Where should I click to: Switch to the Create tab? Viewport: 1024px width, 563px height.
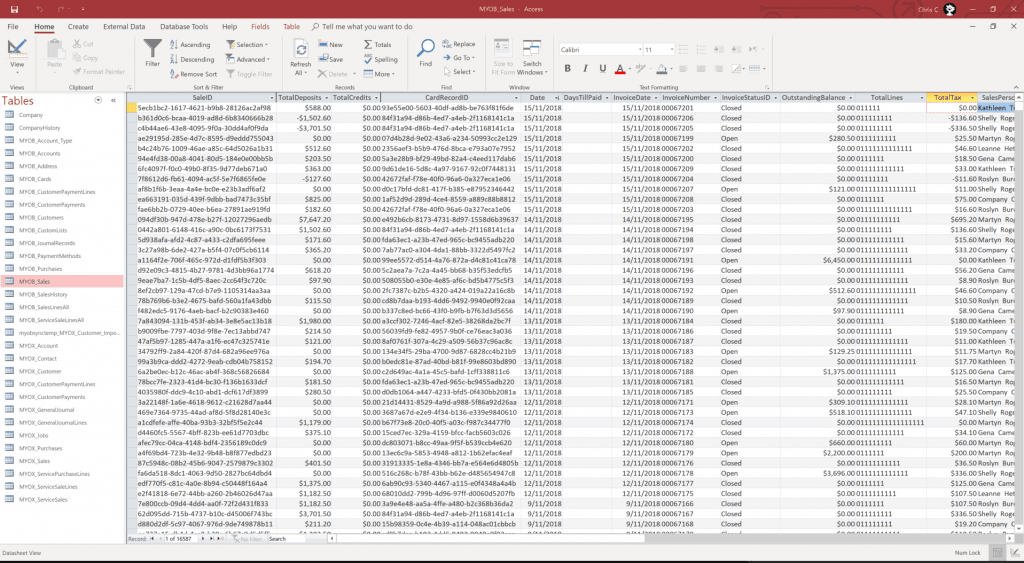pyautogui.click(x=78, y=27)
